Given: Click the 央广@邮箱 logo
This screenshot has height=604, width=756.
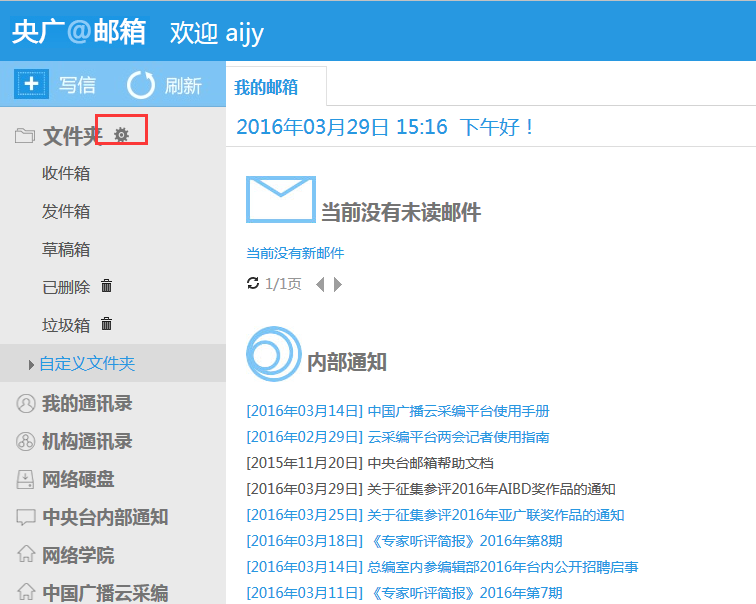Looking at the screenshot, I should [x=79, y=32].
